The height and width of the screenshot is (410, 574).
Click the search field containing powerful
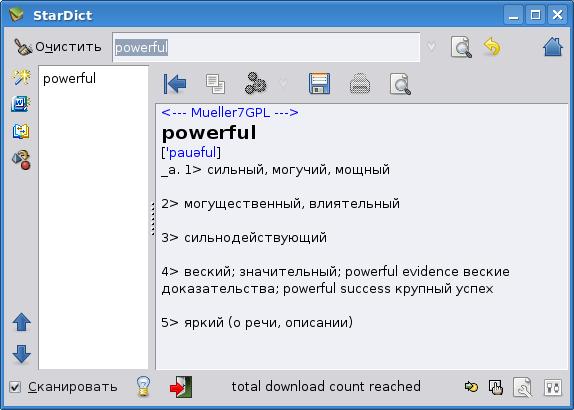tap(266, 48)
